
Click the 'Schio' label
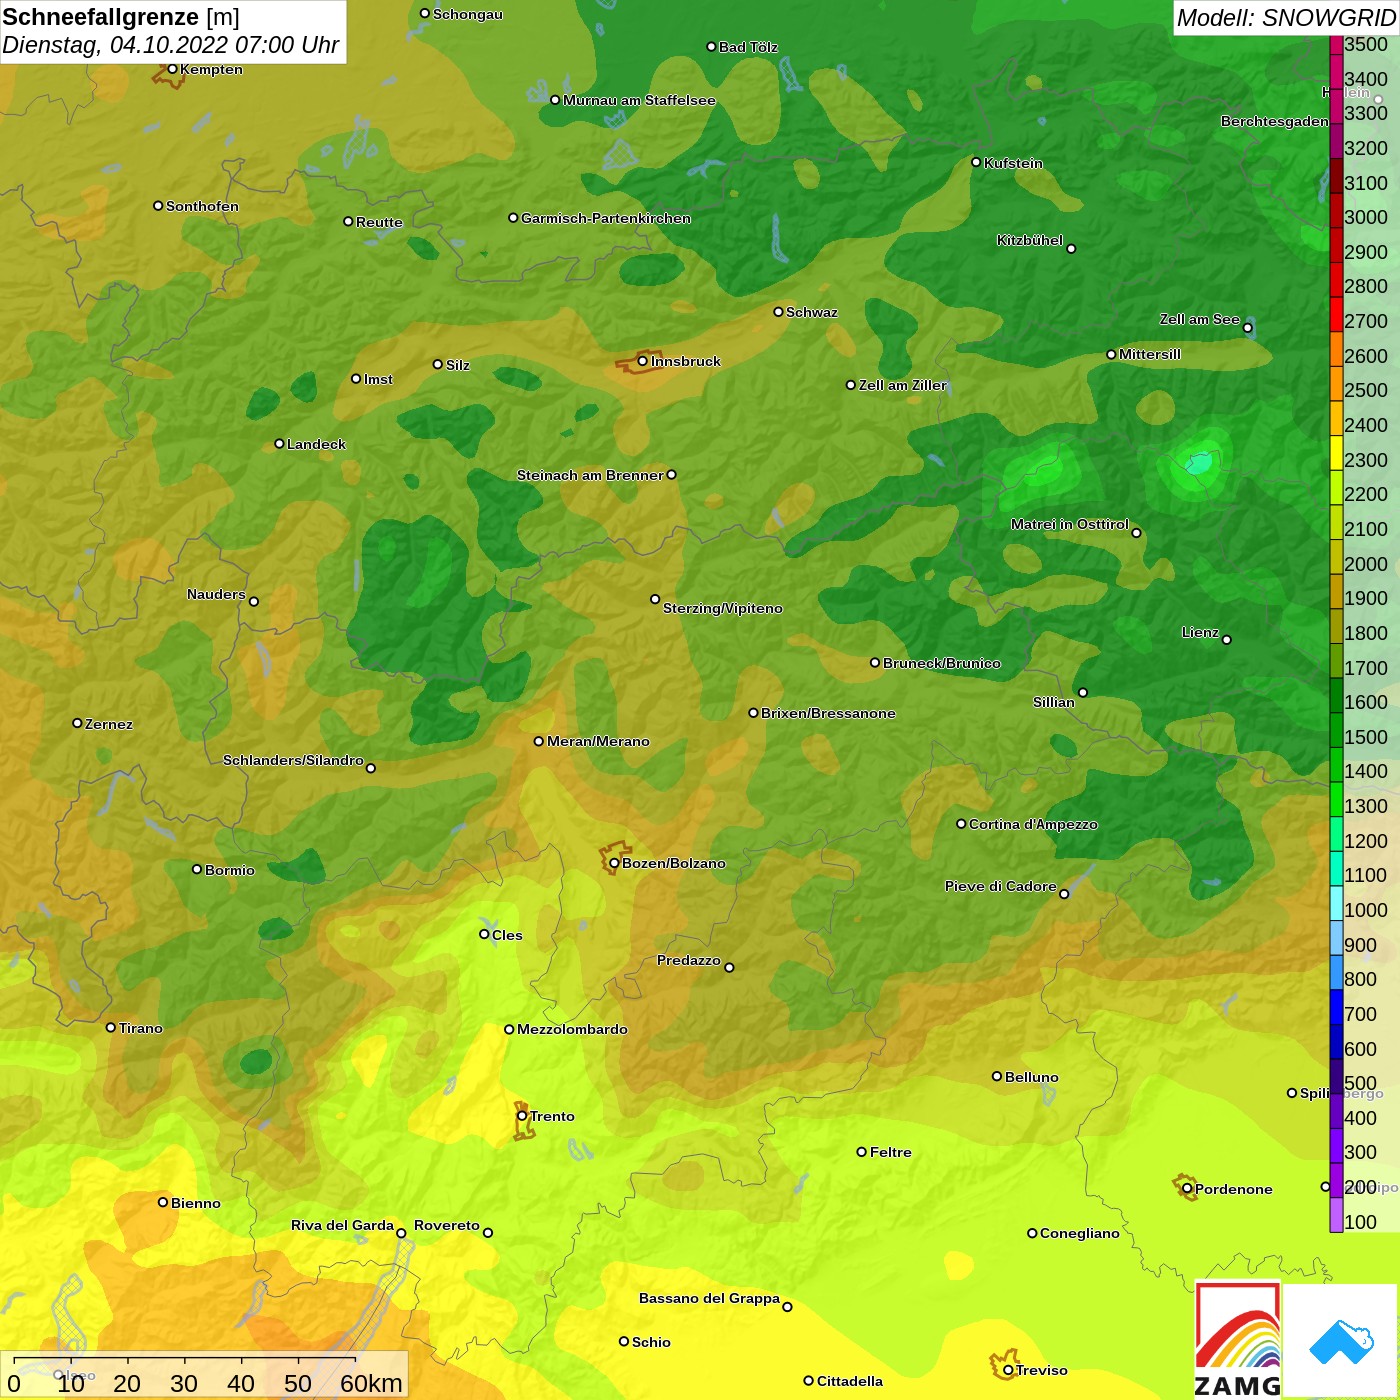click(651, 1342)
